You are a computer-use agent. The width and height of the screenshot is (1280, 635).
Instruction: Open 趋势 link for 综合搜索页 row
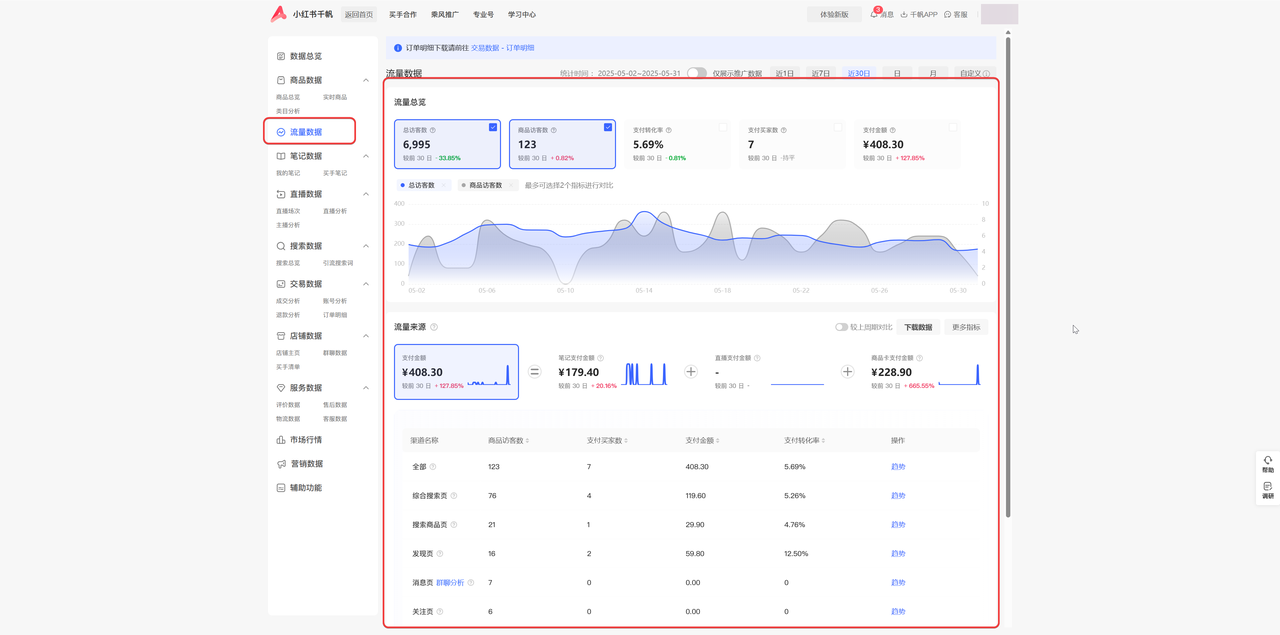click(898, 496)
